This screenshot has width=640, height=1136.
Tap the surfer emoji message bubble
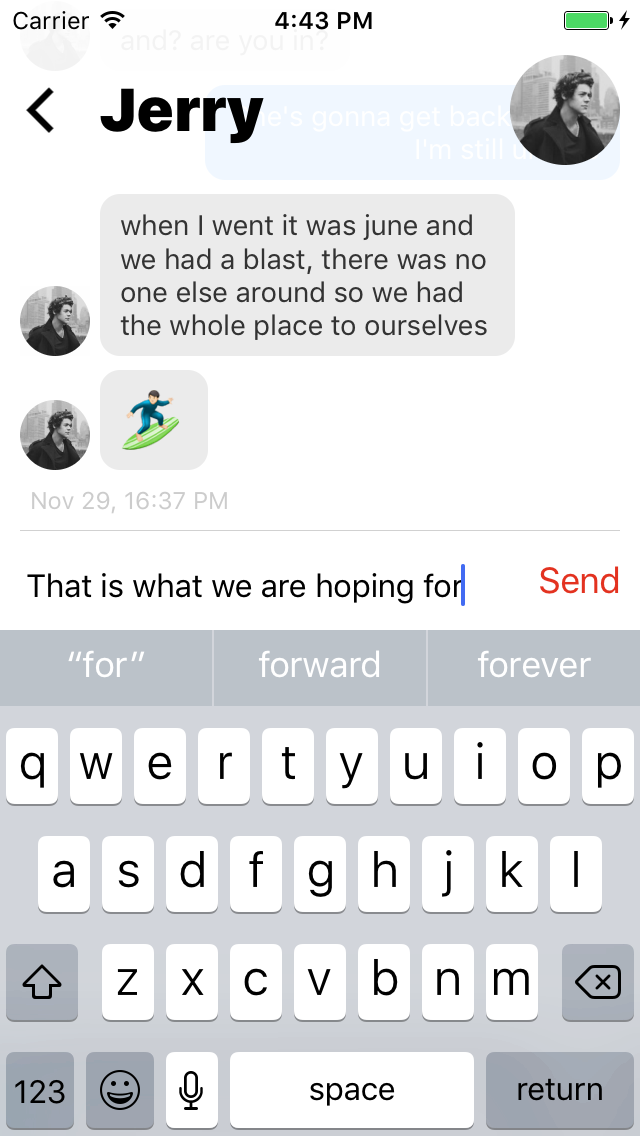click(154, 419)
